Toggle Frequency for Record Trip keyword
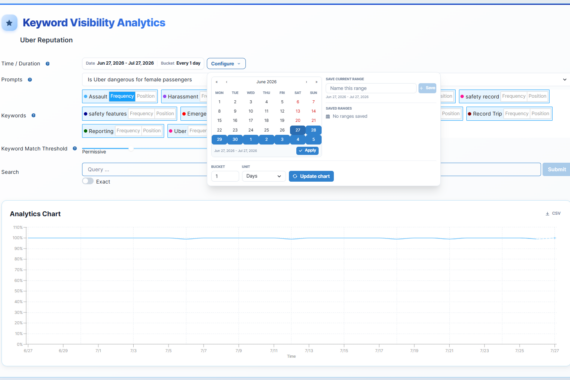 517,113
